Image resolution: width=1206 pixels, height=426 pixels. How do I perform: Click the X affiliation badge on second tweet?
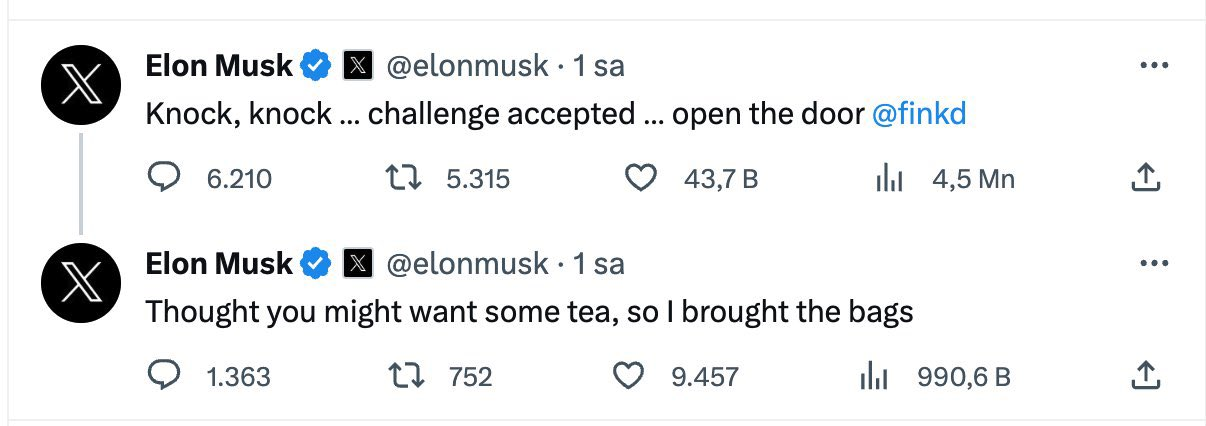pyautogui.click(x=358, y=264)
